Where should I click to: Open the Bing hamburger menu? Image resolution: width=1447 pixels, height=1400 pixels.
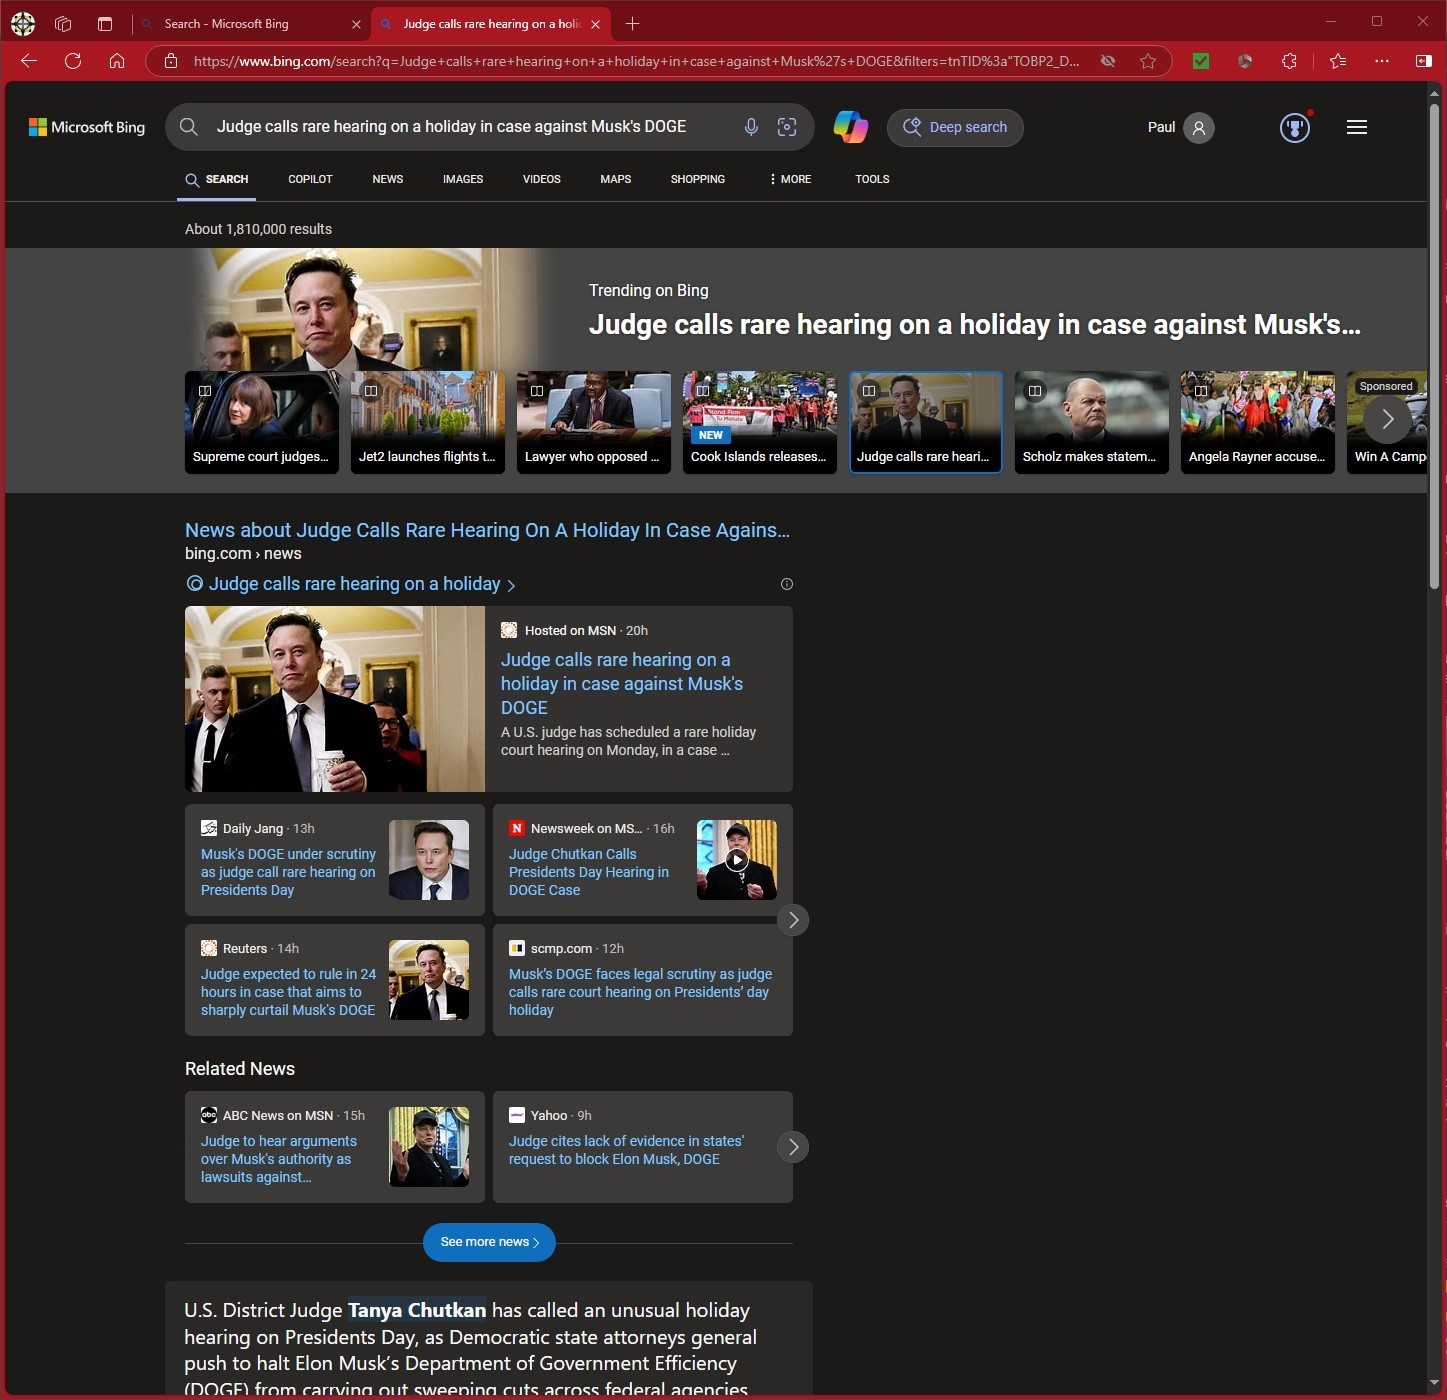1357,127
